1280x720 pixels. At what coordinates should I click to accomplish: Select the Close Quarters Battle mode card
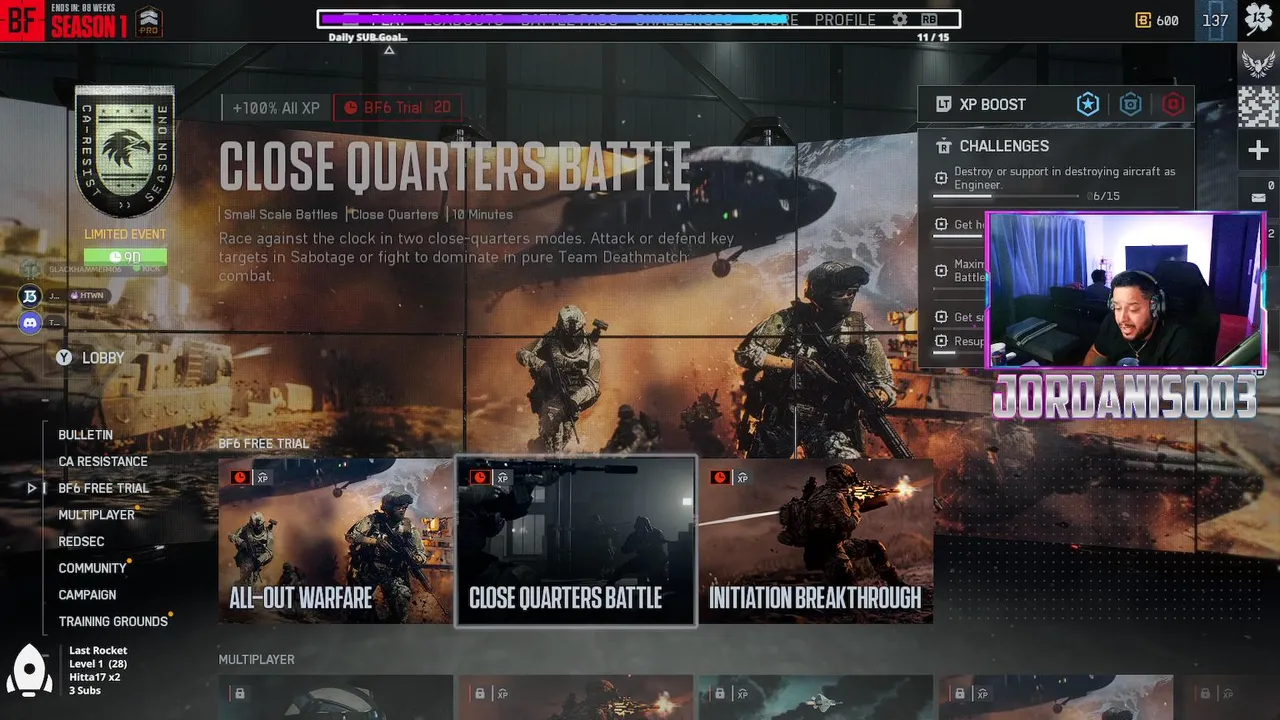point(575,541)
